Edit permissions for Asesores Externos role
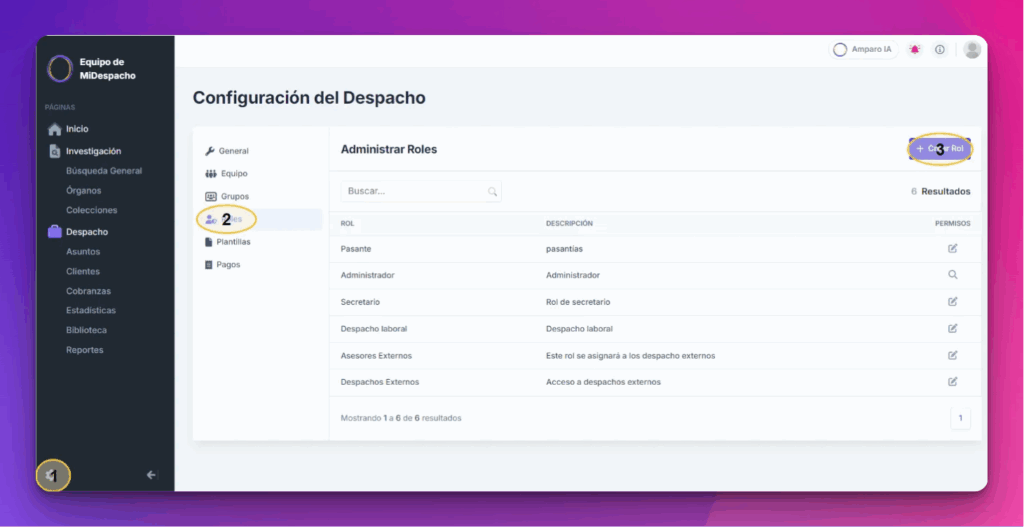This screenshot has height=527, width=1024. pyautogui.click(x=953, y=355)
